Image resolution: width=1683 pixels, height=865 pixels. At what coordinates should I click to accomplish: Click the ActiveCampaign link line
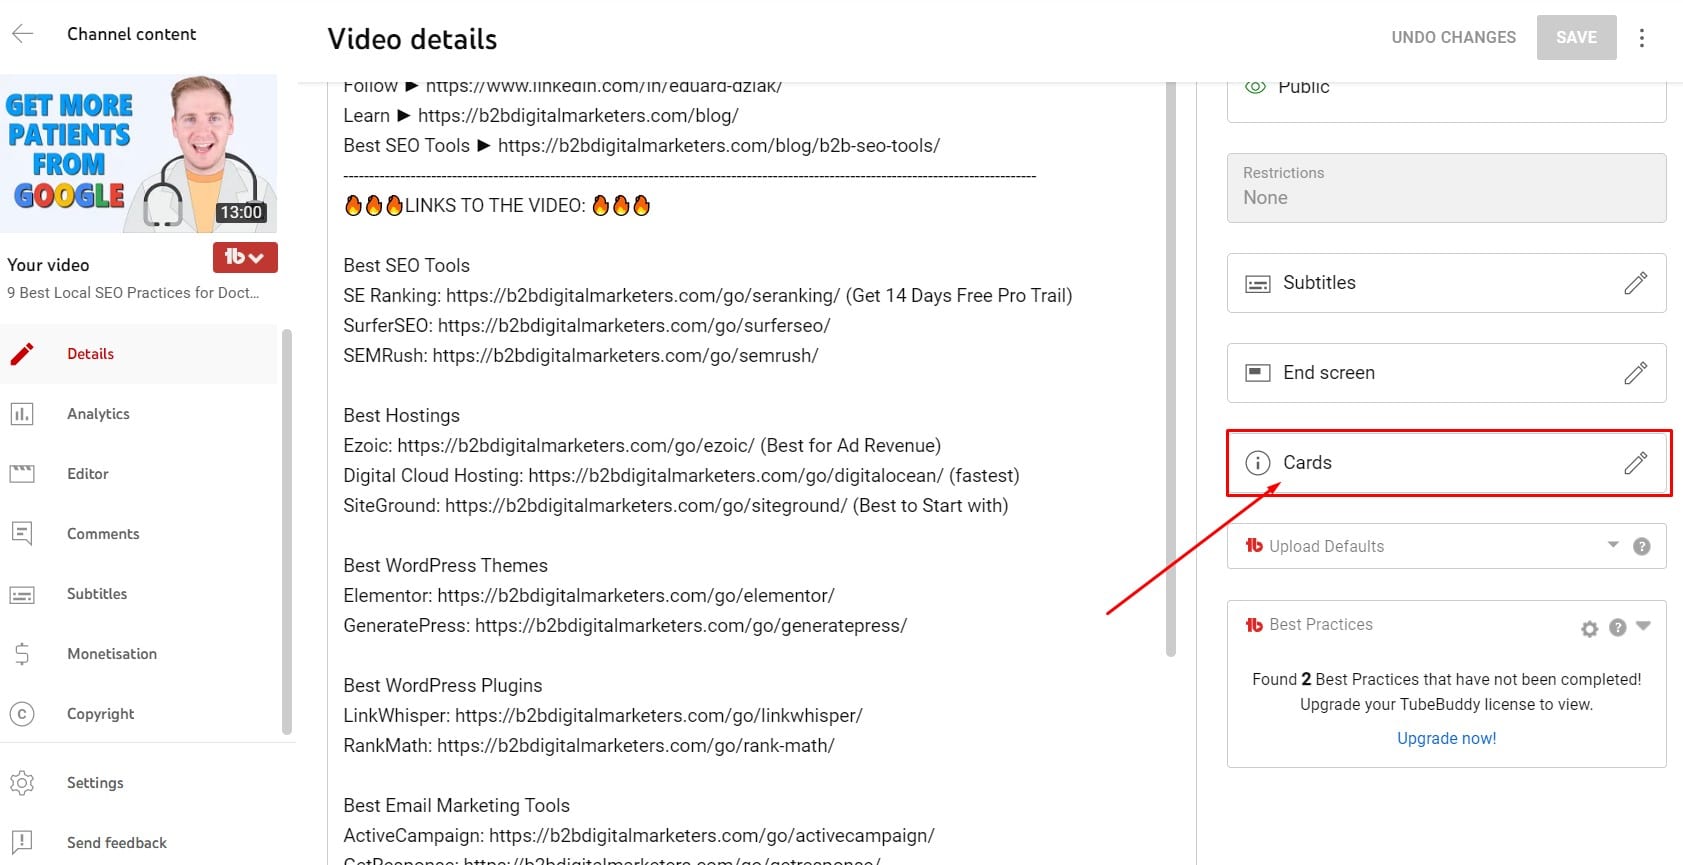coord(639,836)
